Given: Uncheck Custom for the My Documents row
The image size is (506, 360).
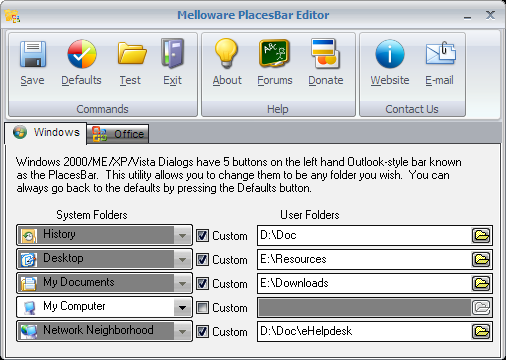Looking at the screenshot, I should click(x=202, y=284).
